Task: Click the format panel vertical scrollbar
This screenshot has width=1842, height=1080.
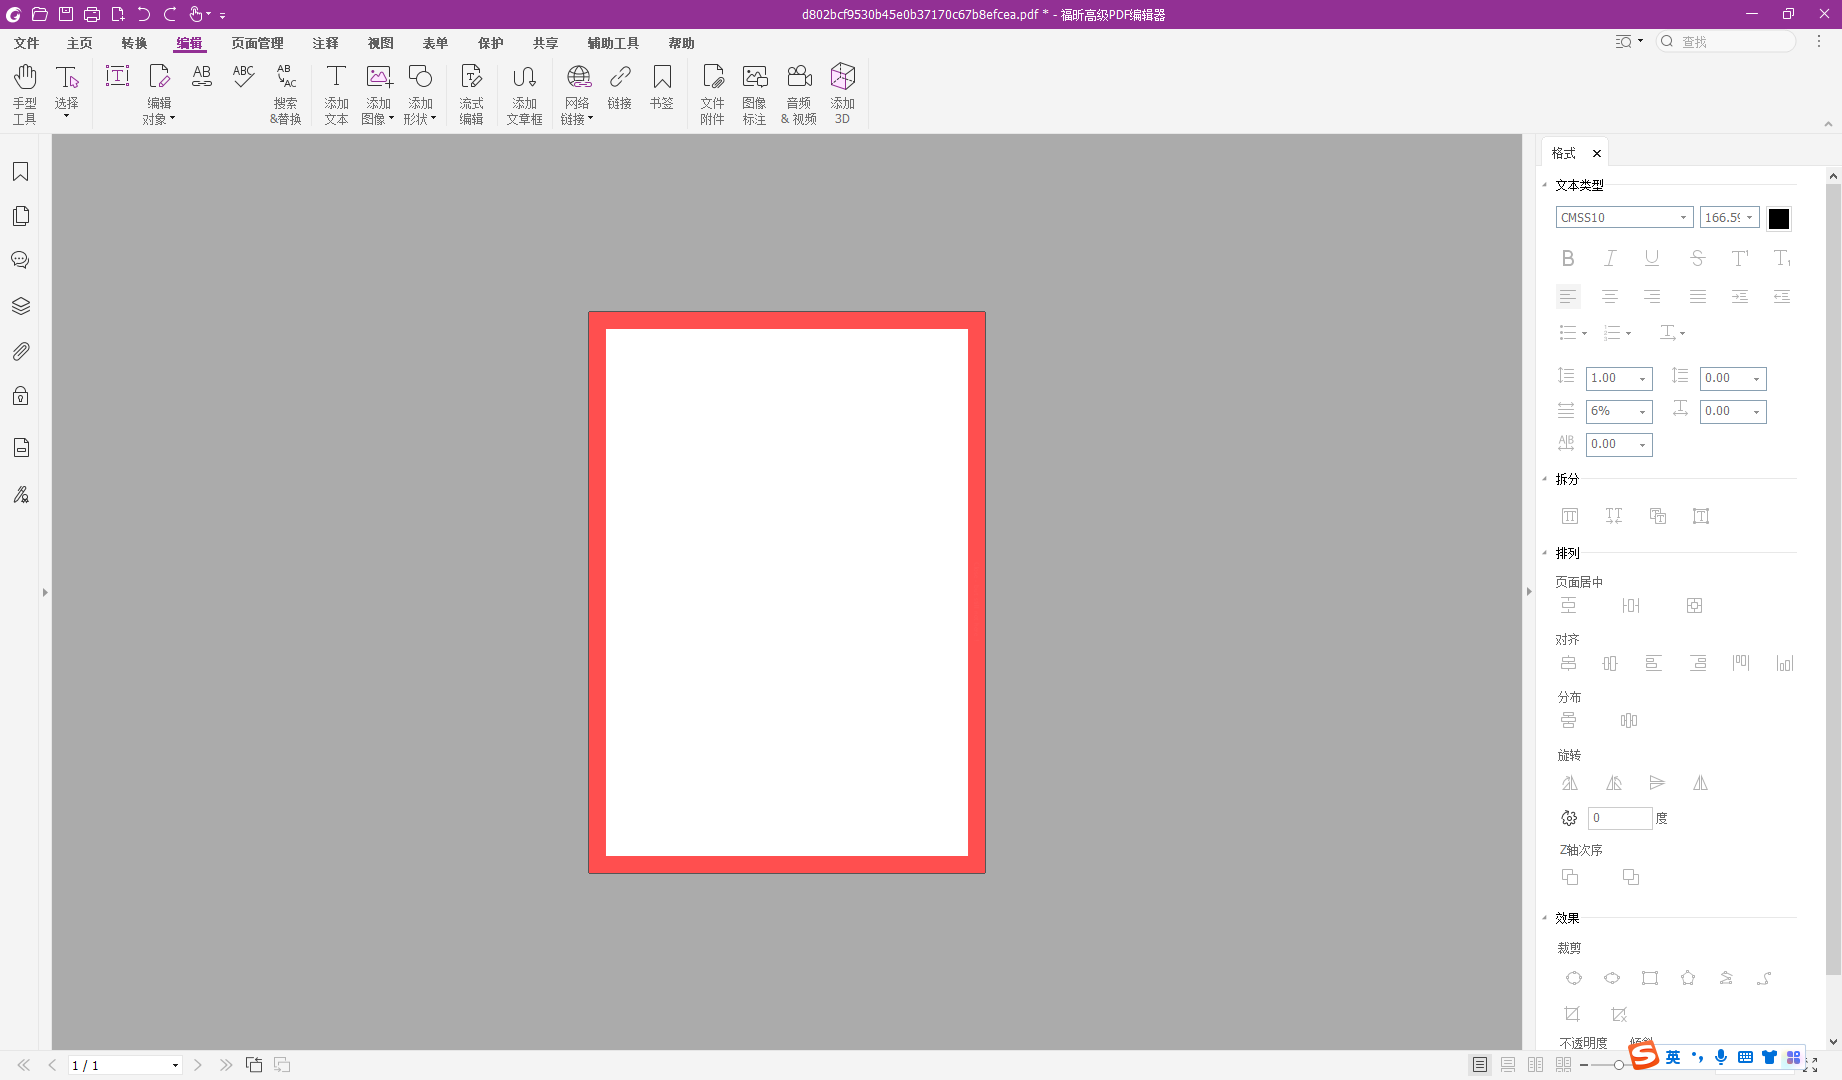Action: [x=1833, y=580]
